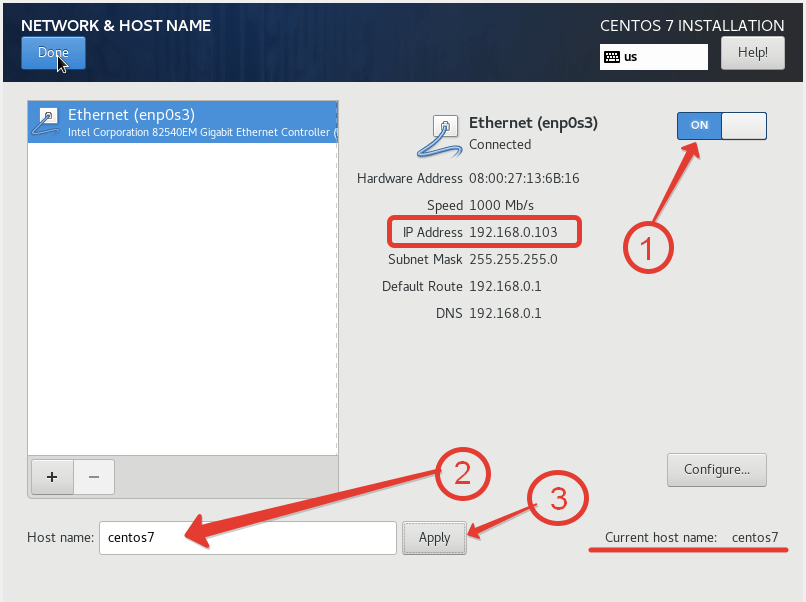Click the empty area of device list
806x602 pixels.
183,300
